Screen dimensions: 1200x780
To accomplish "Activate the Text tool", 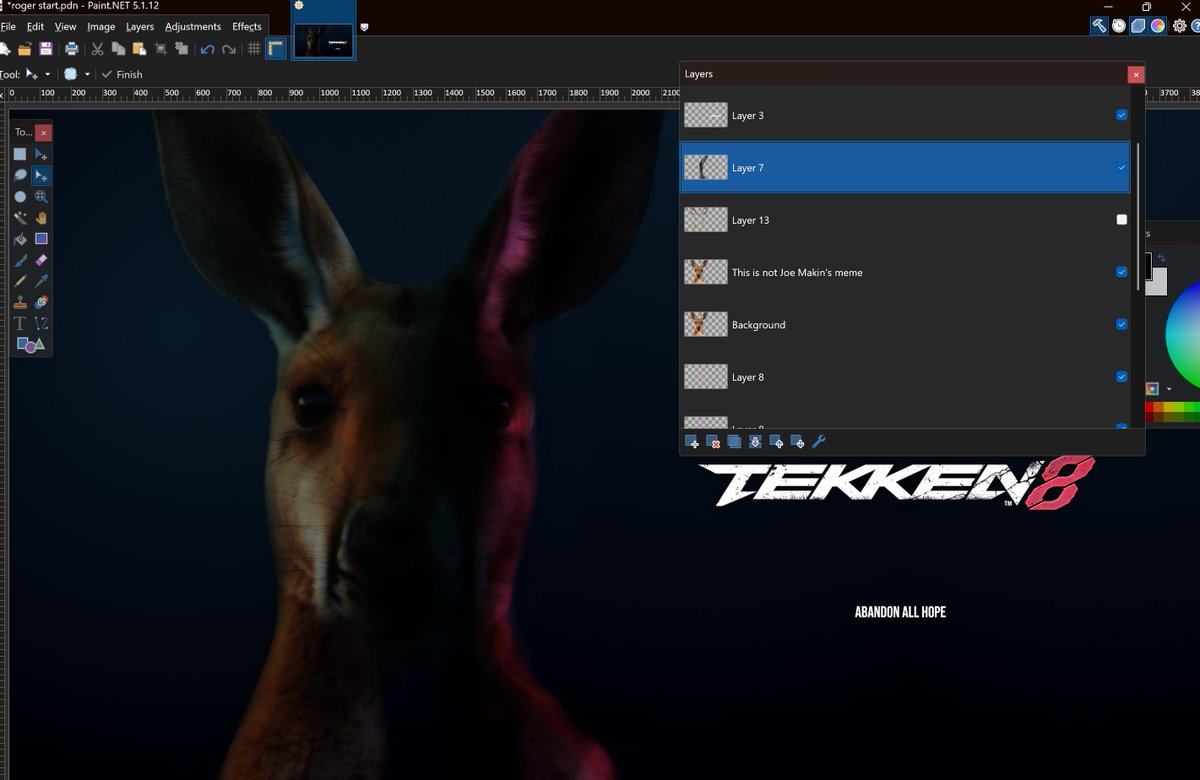I will (20, 323).
